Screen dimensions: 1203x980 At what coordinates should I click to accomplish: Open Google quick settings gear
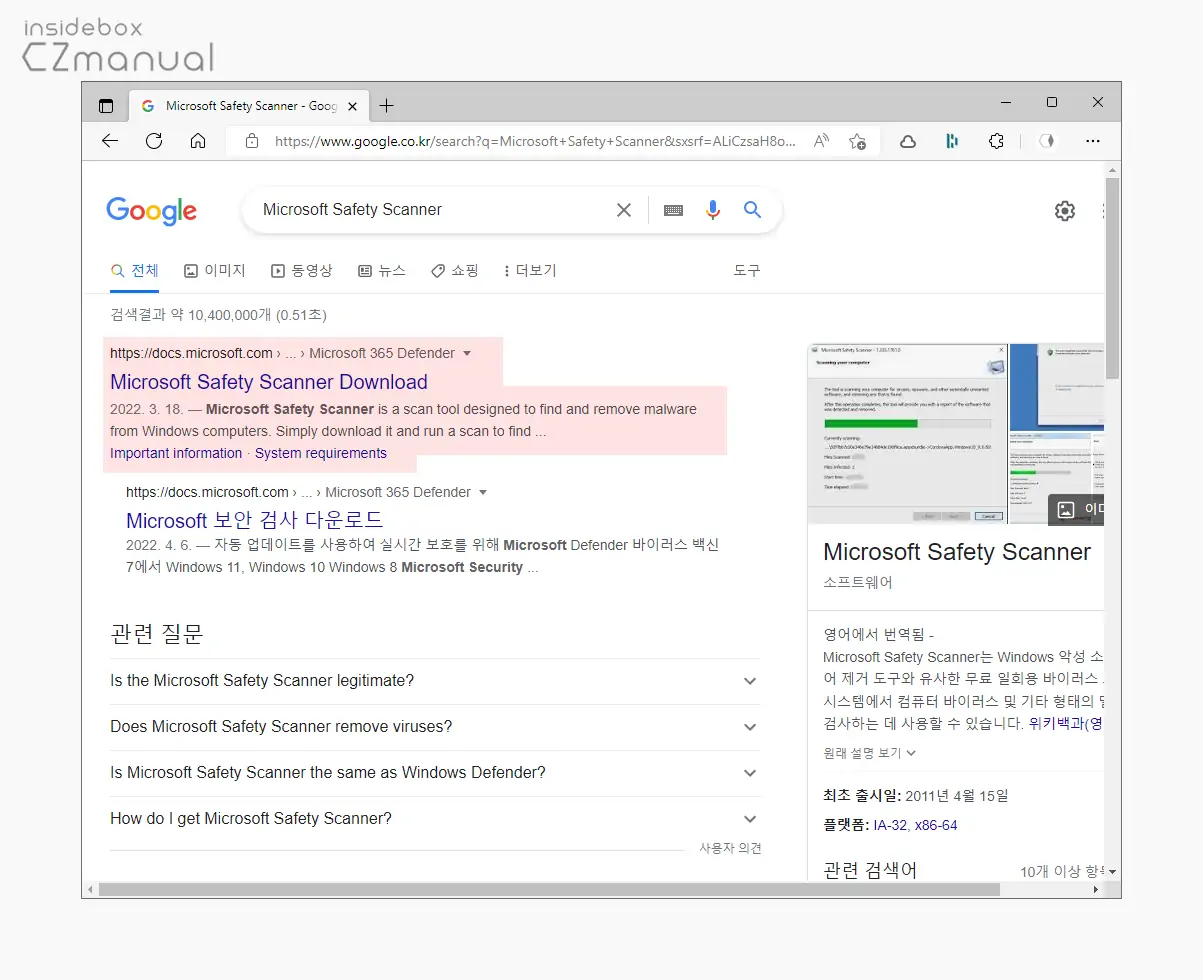tap(1065, 211)
